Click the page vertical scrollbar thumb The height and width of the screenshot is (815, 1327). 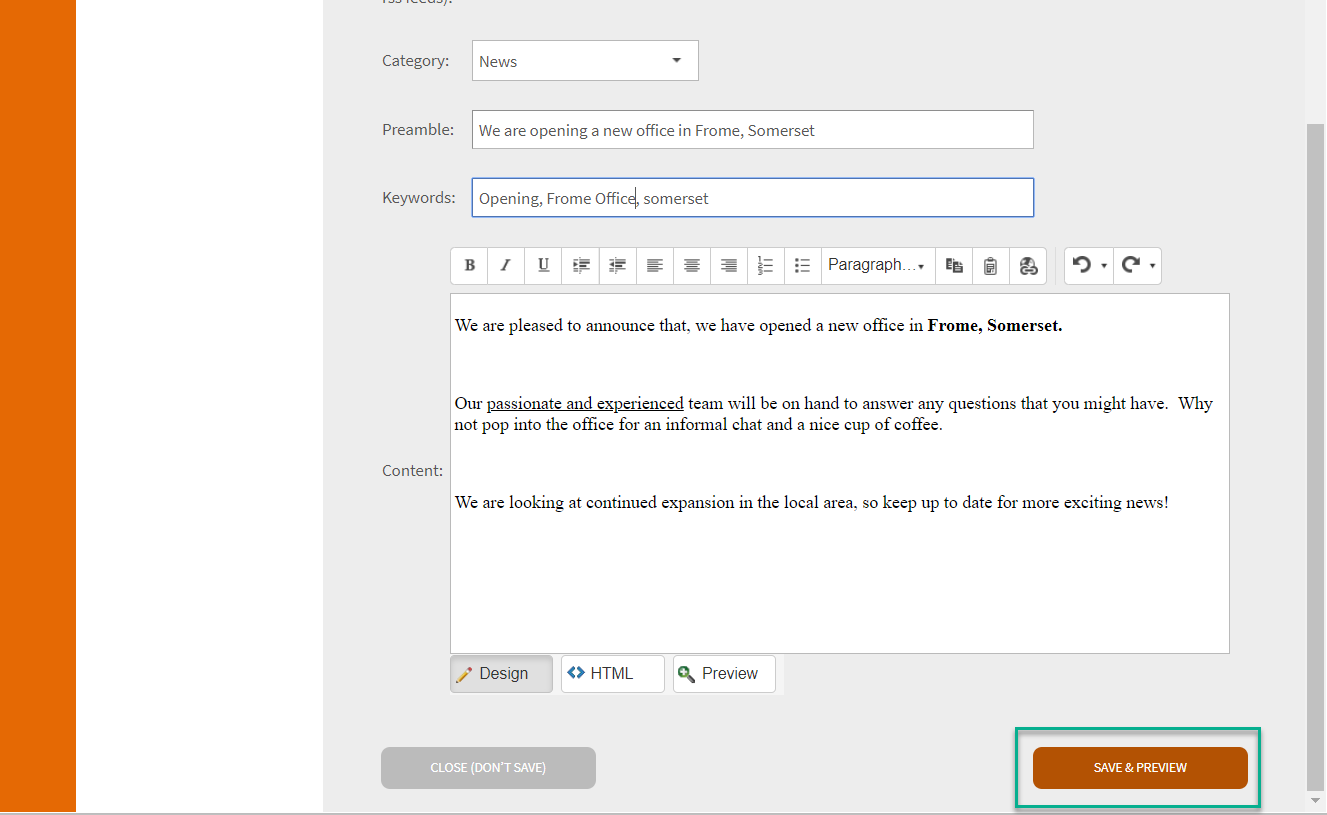(1316, 456)
